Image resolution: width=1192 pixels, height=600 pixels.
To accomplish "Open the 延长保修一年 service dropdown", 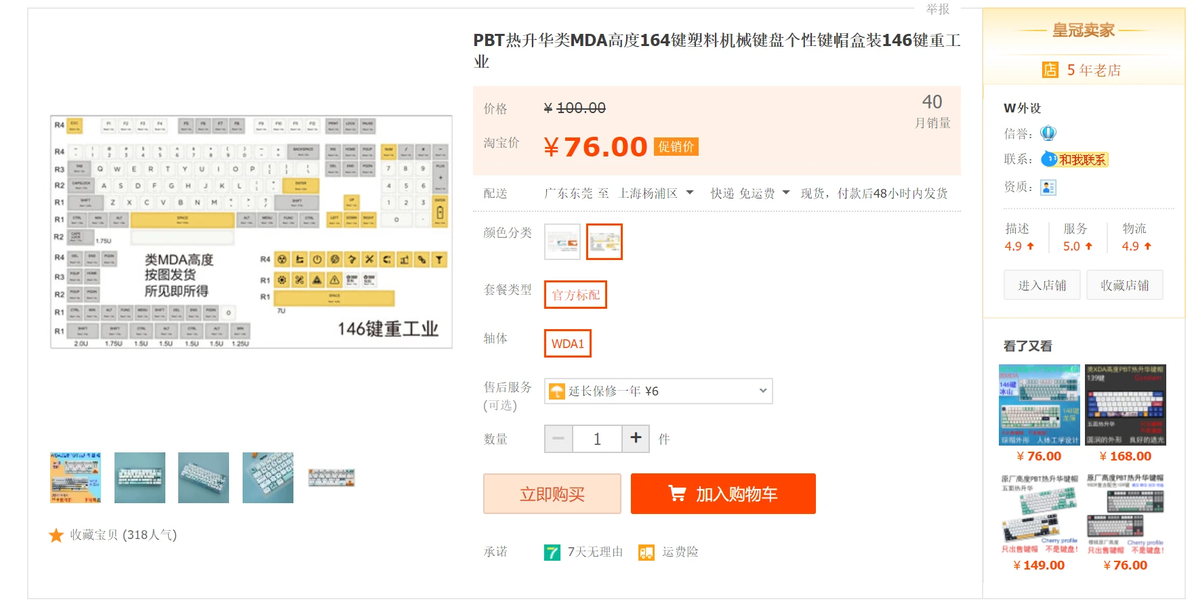I will pyautogui.click(x=658, y=391).
